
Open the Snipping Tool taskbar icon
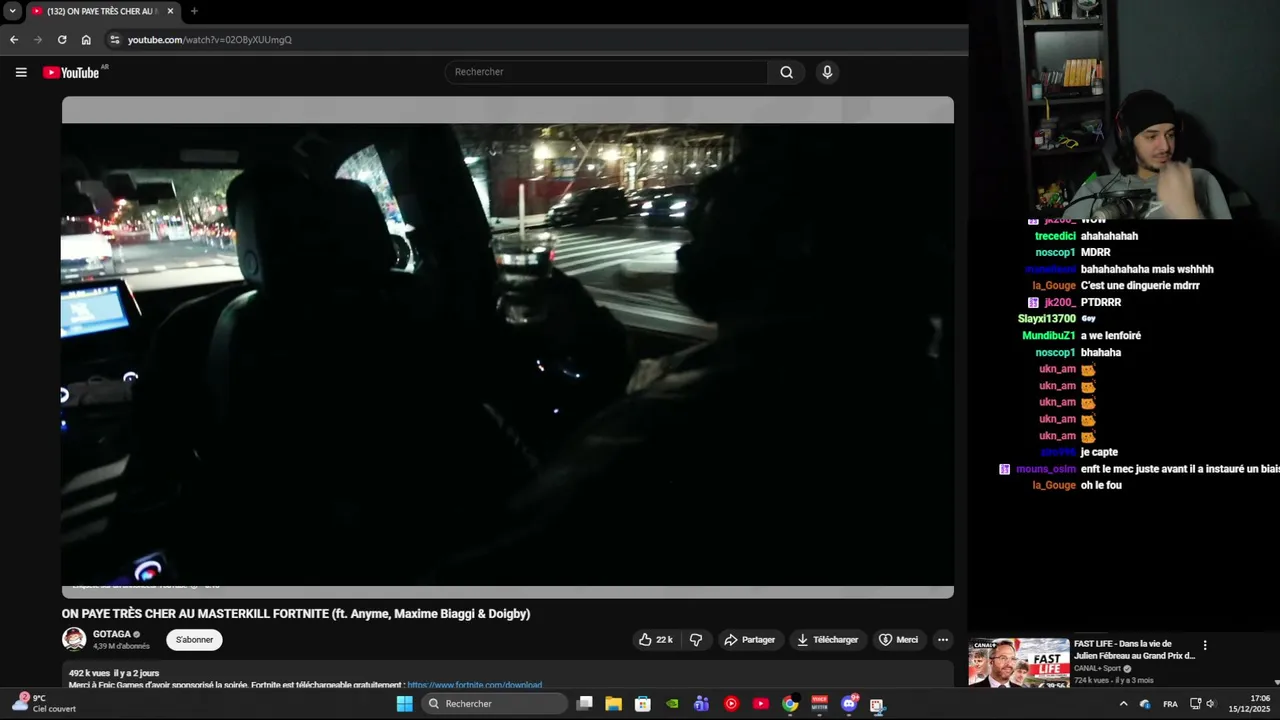tap(878, 704)
